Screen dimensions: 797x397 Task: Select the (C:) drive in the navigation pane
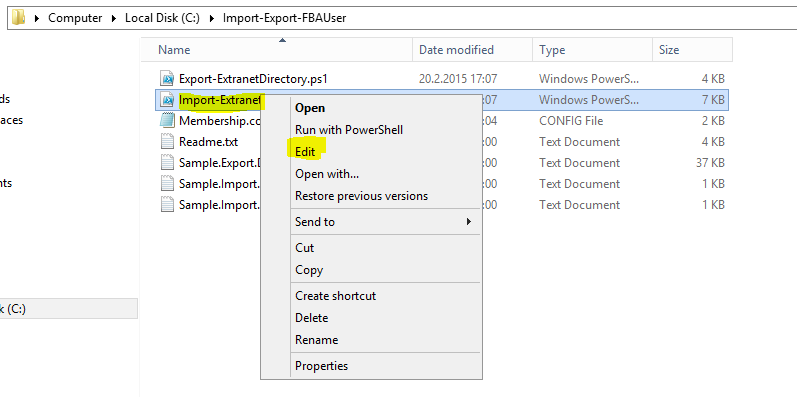(69, 309)
